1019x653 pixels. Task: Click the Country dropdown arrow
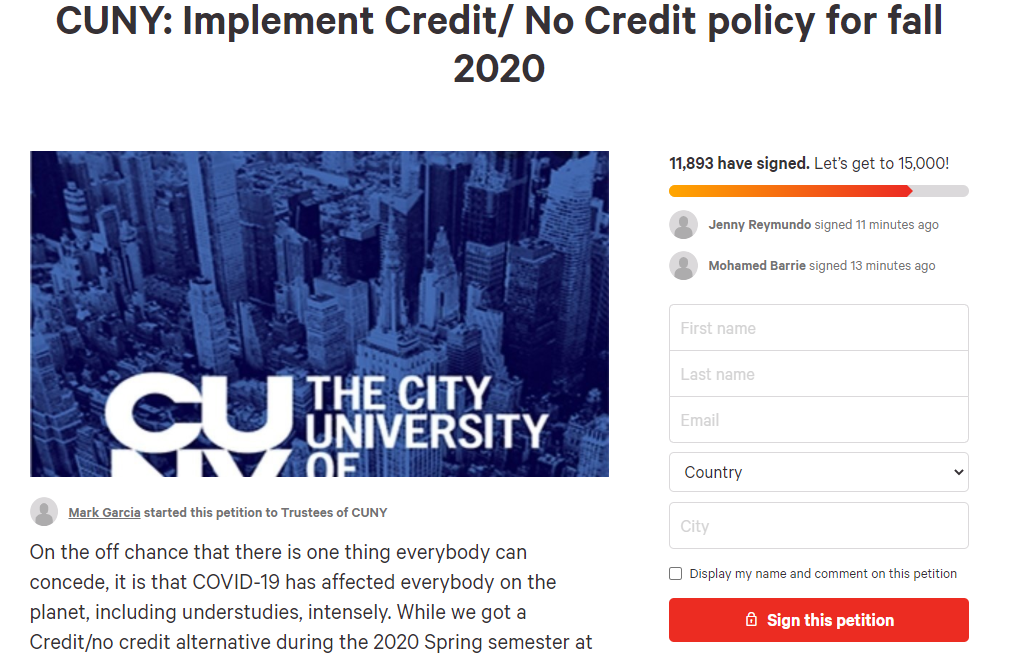(959, 472)
